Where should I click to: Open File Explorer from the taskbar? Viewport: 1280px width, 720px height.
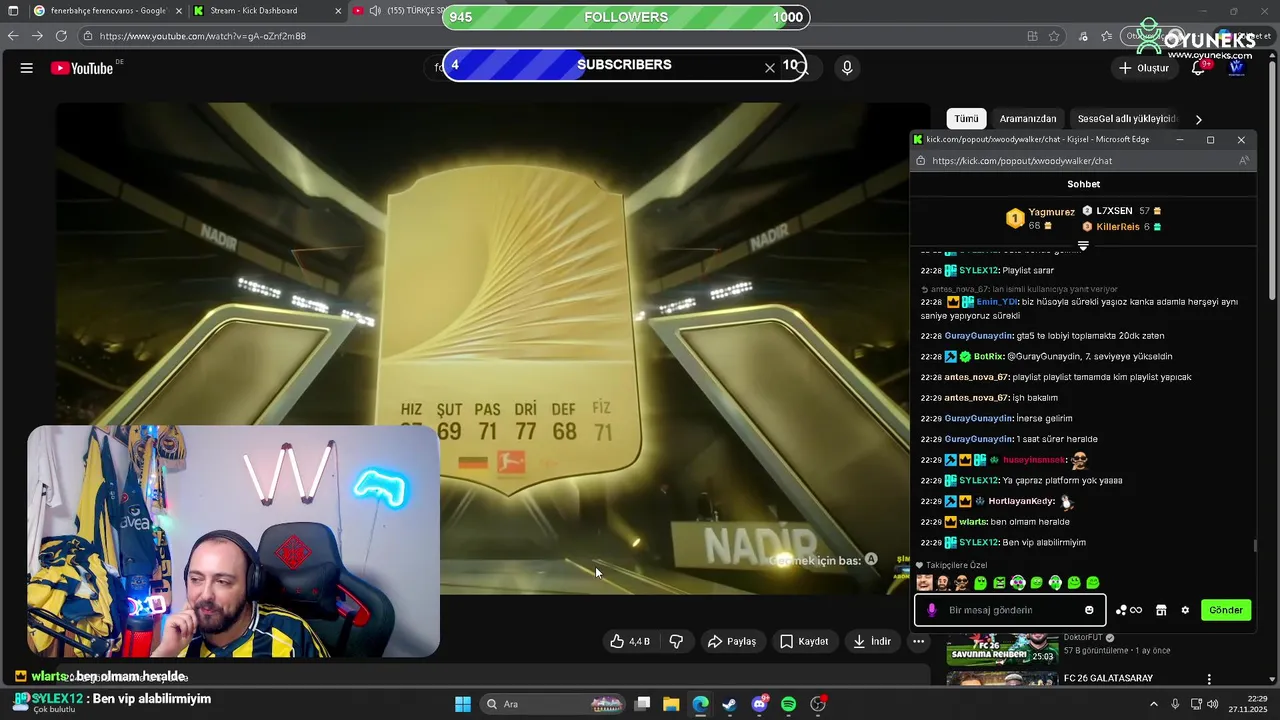click(x=671, y=704)
